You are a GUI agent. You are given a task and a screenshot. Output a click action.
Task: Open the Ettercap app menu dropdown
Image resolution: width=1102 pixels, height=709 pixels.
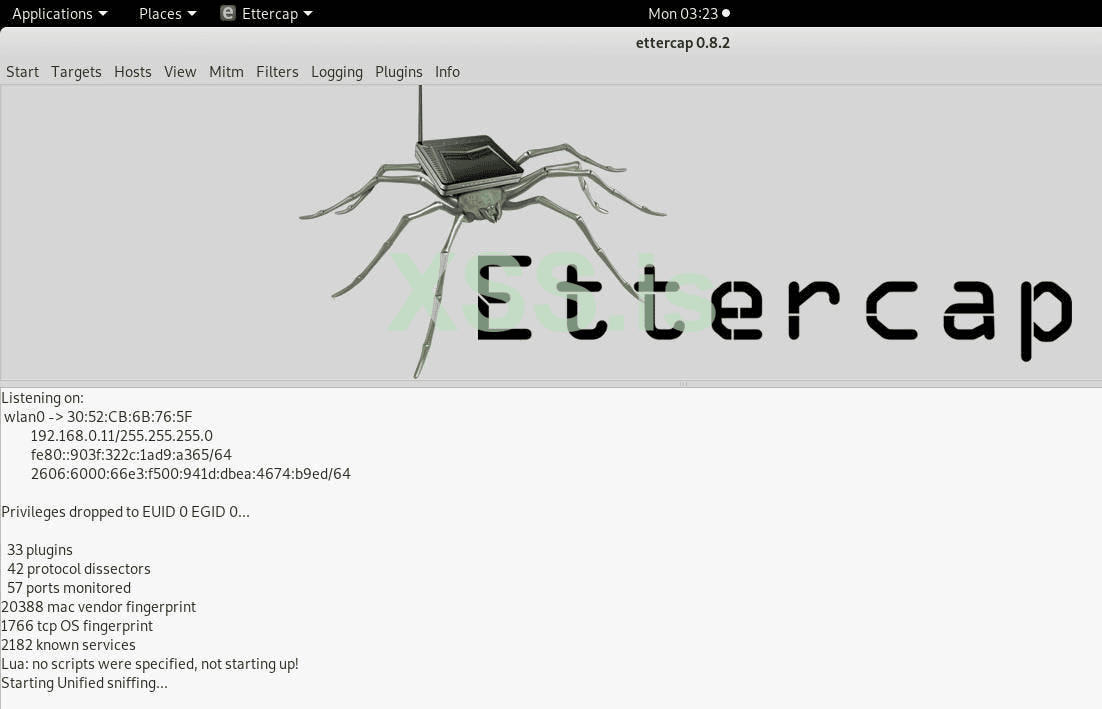click(x=277, y=13)
